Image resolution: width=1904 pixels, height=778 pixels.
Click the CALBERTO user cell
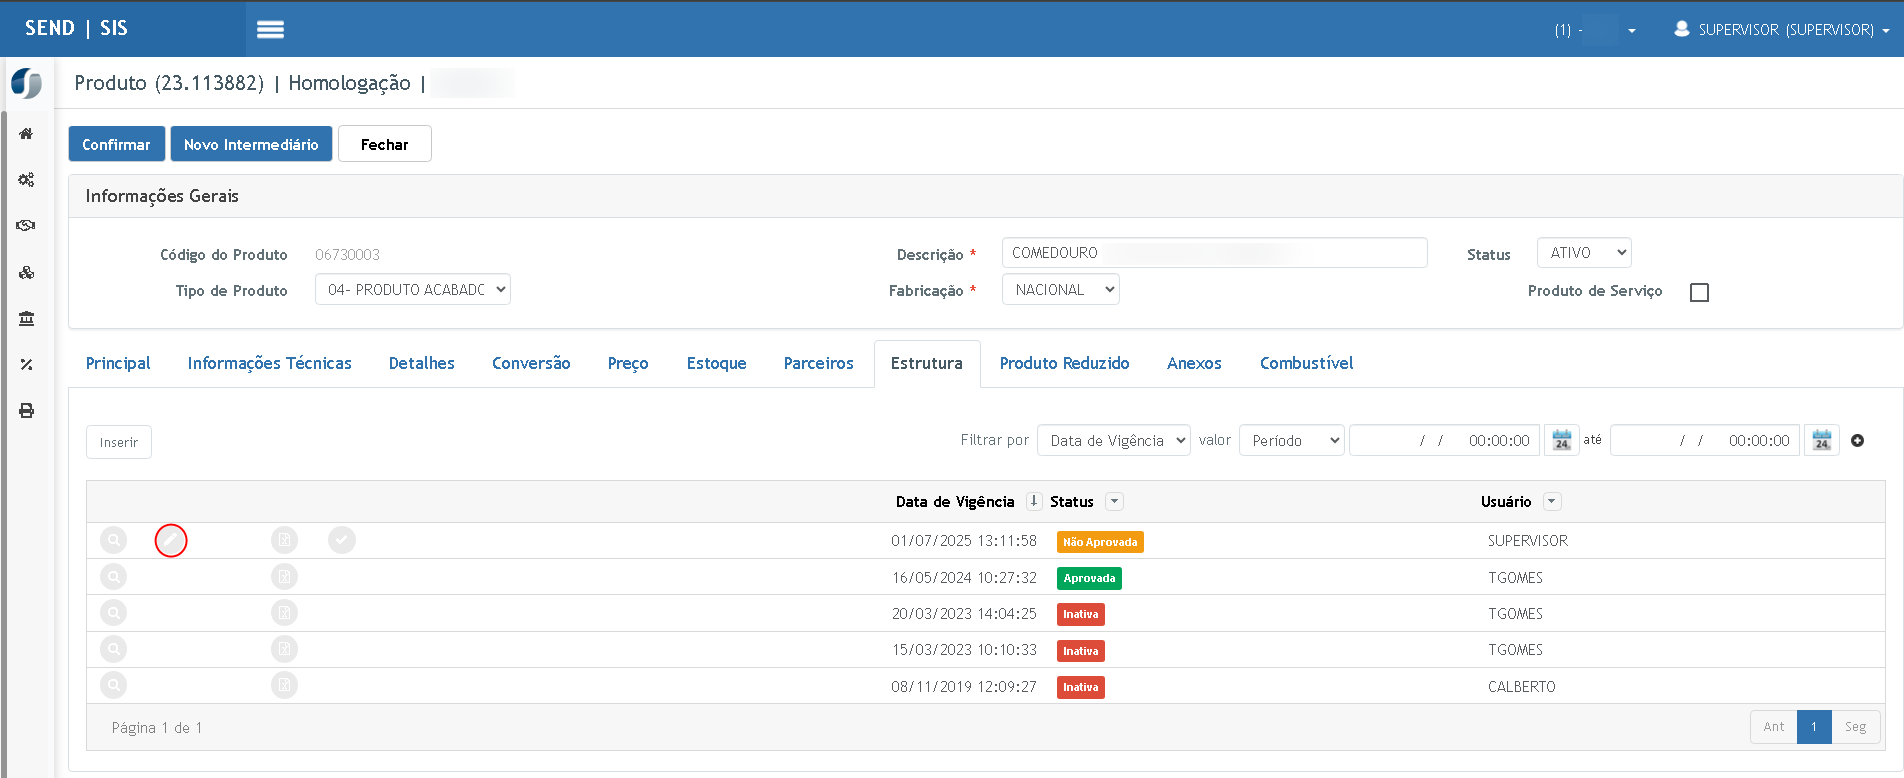tap(1522, 687)
